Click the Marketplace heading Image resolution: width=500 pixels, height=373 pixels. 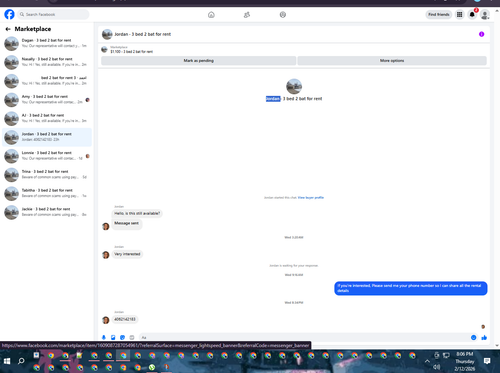(x=33, y=29)
